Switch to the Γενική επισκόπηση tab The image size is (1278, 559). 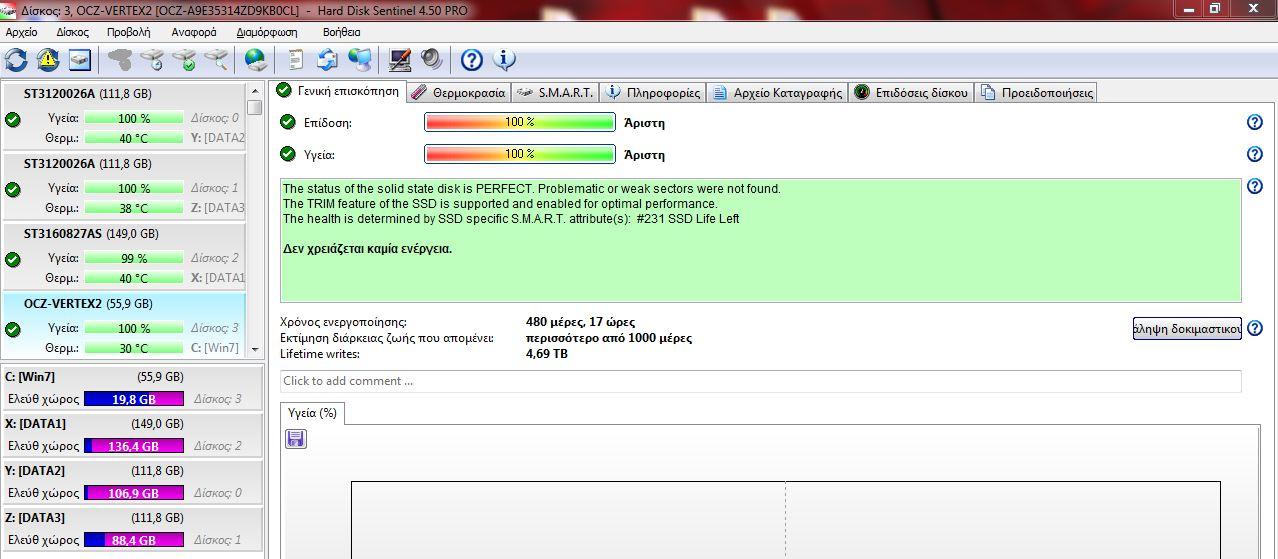pos(339,91)
